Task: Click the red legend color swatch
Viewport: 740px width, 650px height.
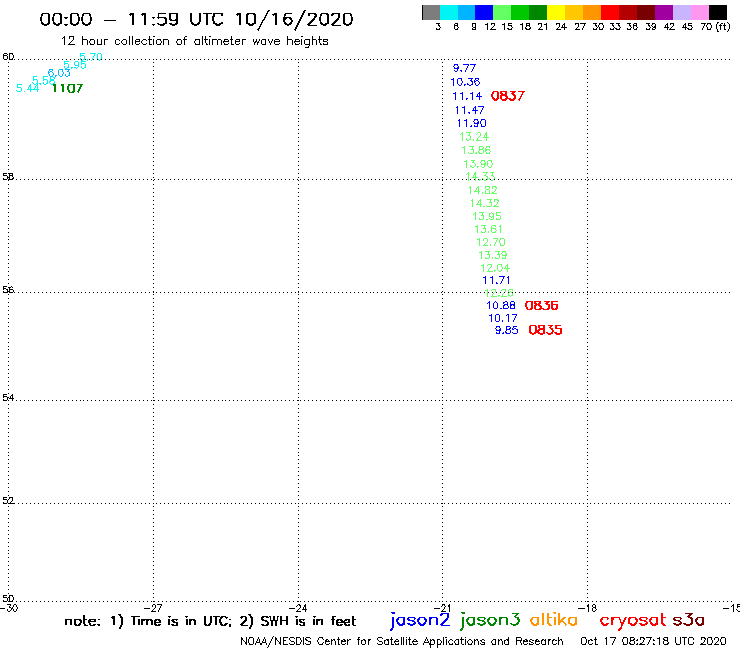Action: coord(610,12)
